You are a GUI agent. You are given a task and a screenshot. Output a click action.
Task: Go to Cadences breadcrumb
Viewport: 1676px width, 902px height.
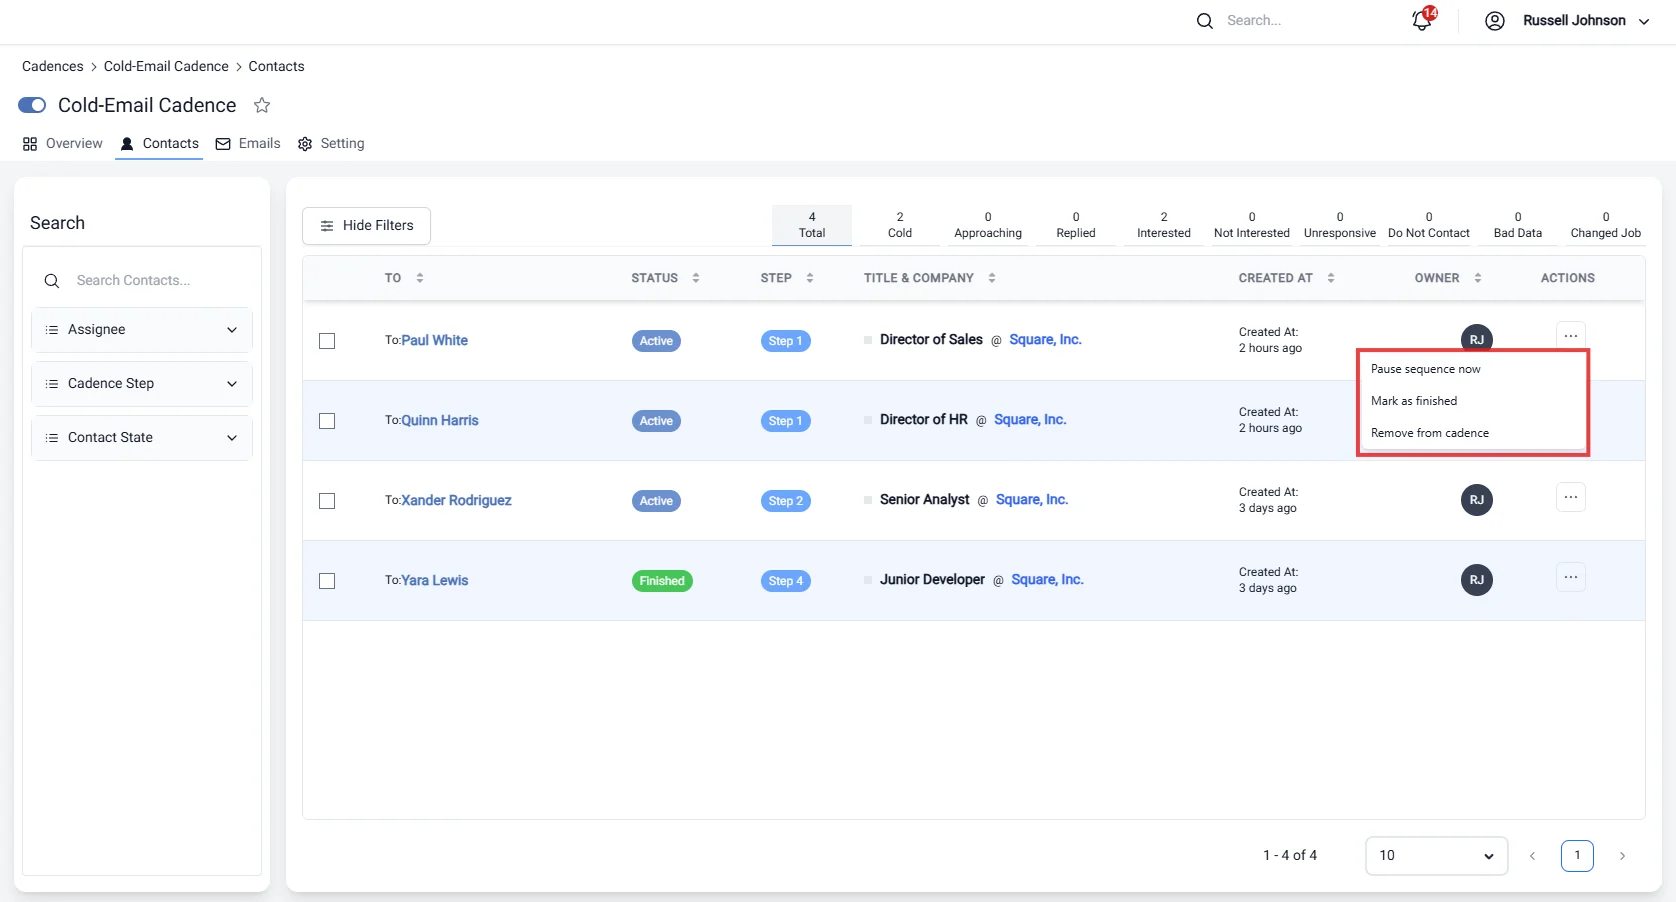tap(53, 67)
